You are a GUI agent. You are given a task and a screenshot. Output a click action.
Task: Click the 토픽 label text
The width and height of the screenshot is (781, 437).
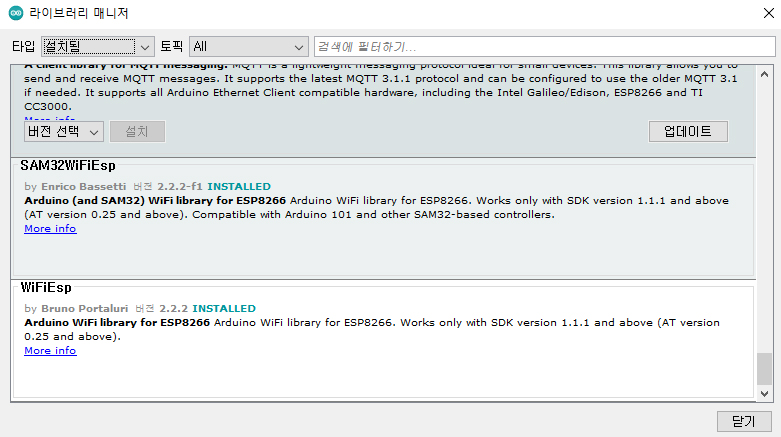[171, 47]
